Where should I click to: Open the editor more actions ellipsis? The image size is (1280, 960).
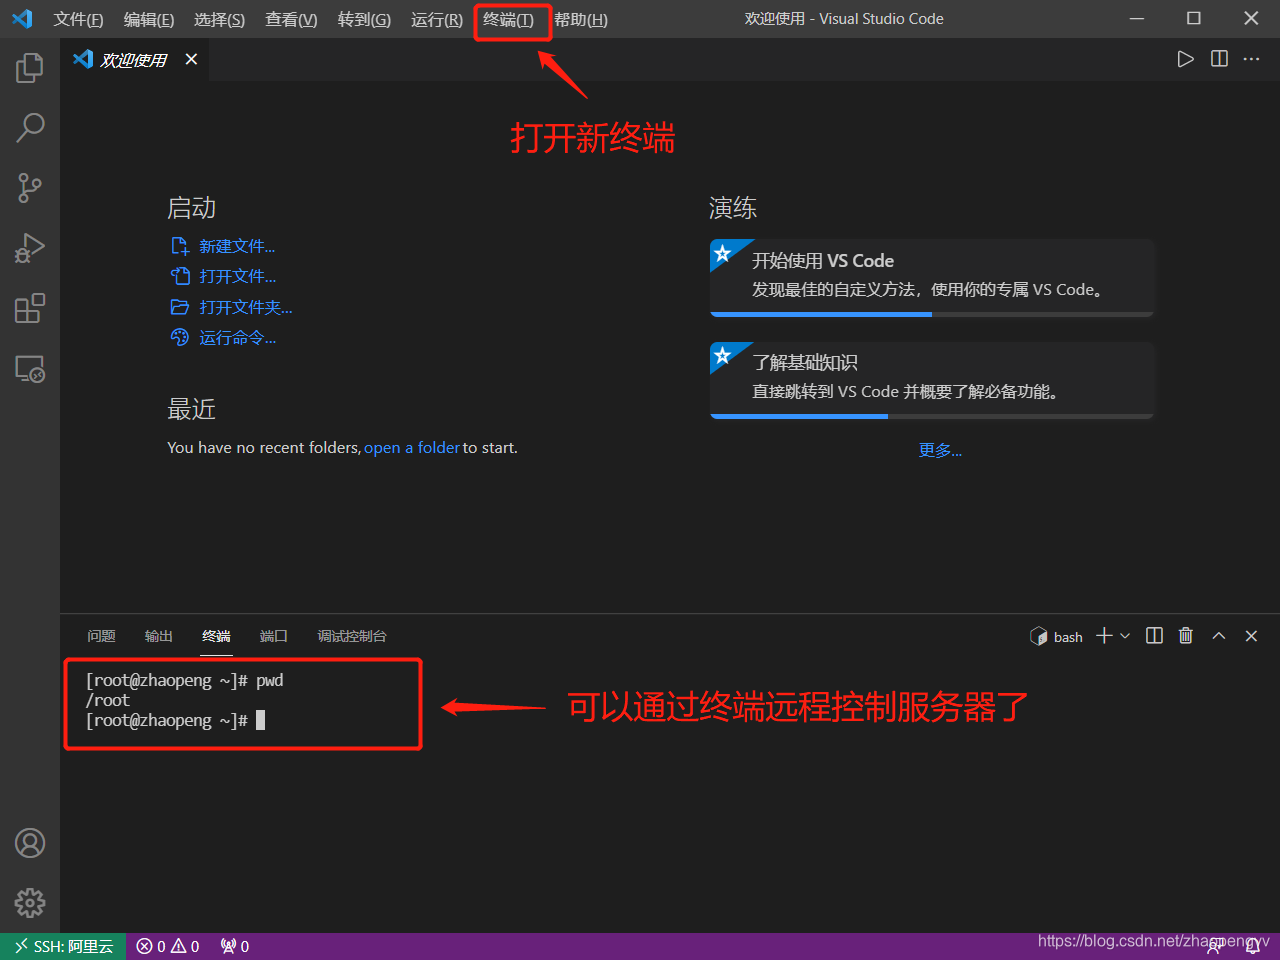[x=1251, y=59]
